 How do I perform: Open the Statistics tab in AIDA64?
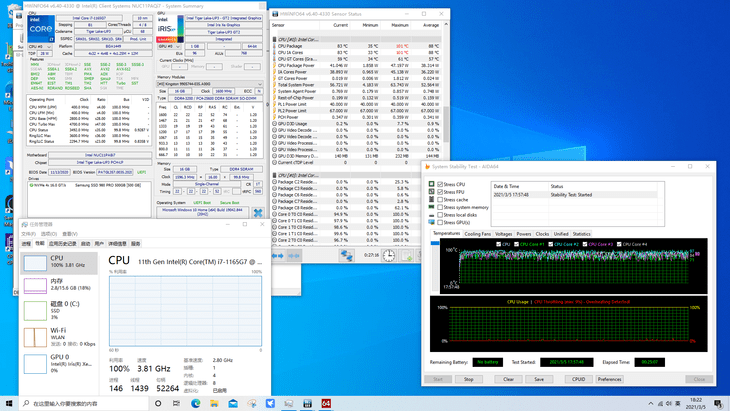(581, 234)
